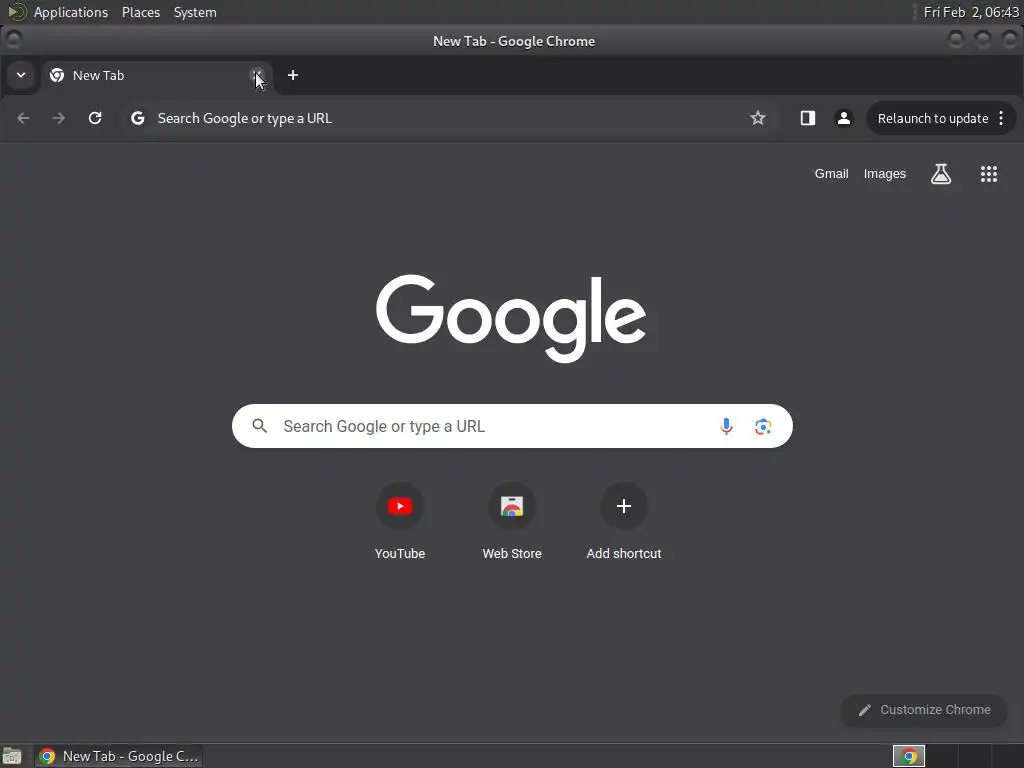1024x768 pixels.
Task: Click the Chrome icon in workspace switcher
Action: click(x=909, y=756)
